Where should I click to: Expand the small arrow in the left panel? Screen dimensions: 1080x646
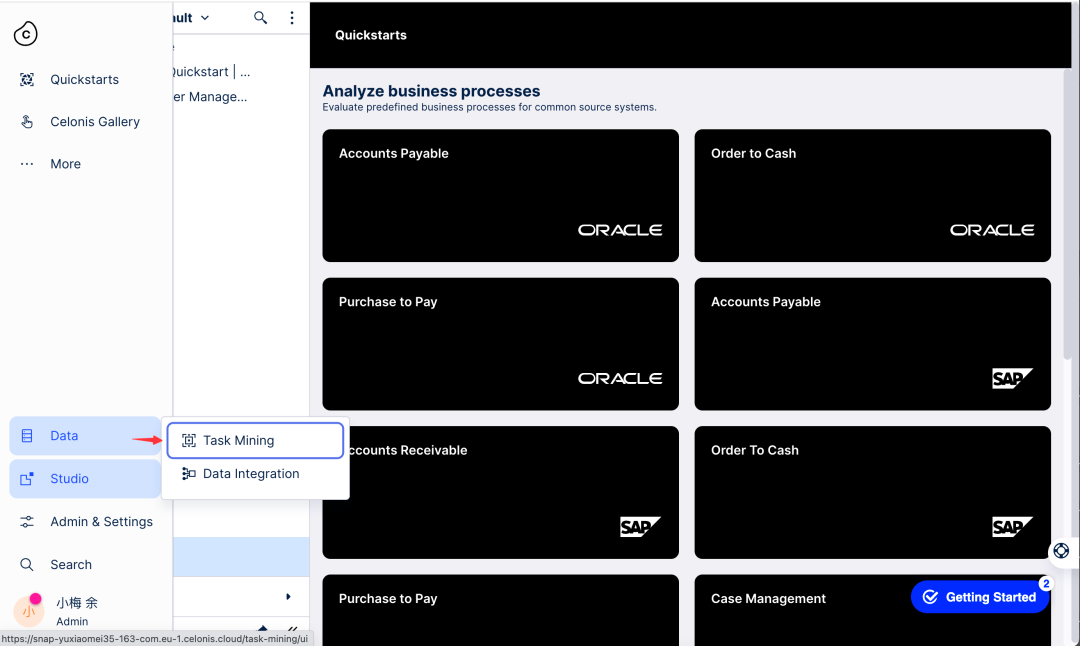coord(288,597)
